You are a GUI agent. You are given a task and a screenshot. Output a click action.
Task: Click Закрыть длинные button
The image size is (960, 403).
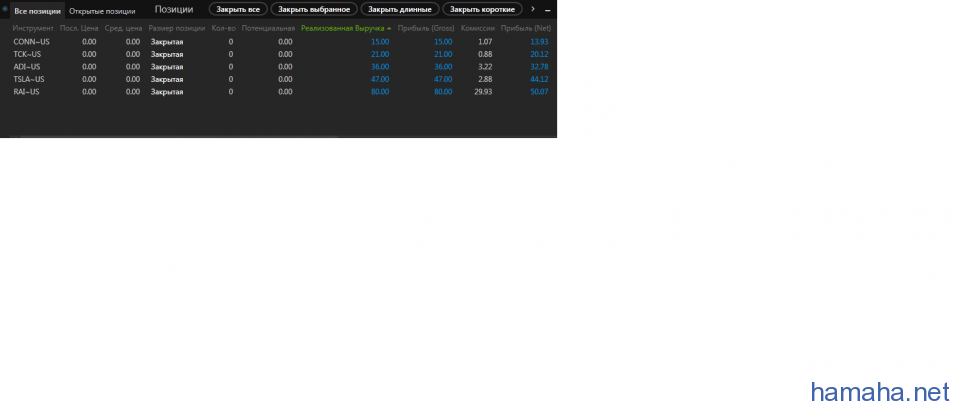(400, 9)
